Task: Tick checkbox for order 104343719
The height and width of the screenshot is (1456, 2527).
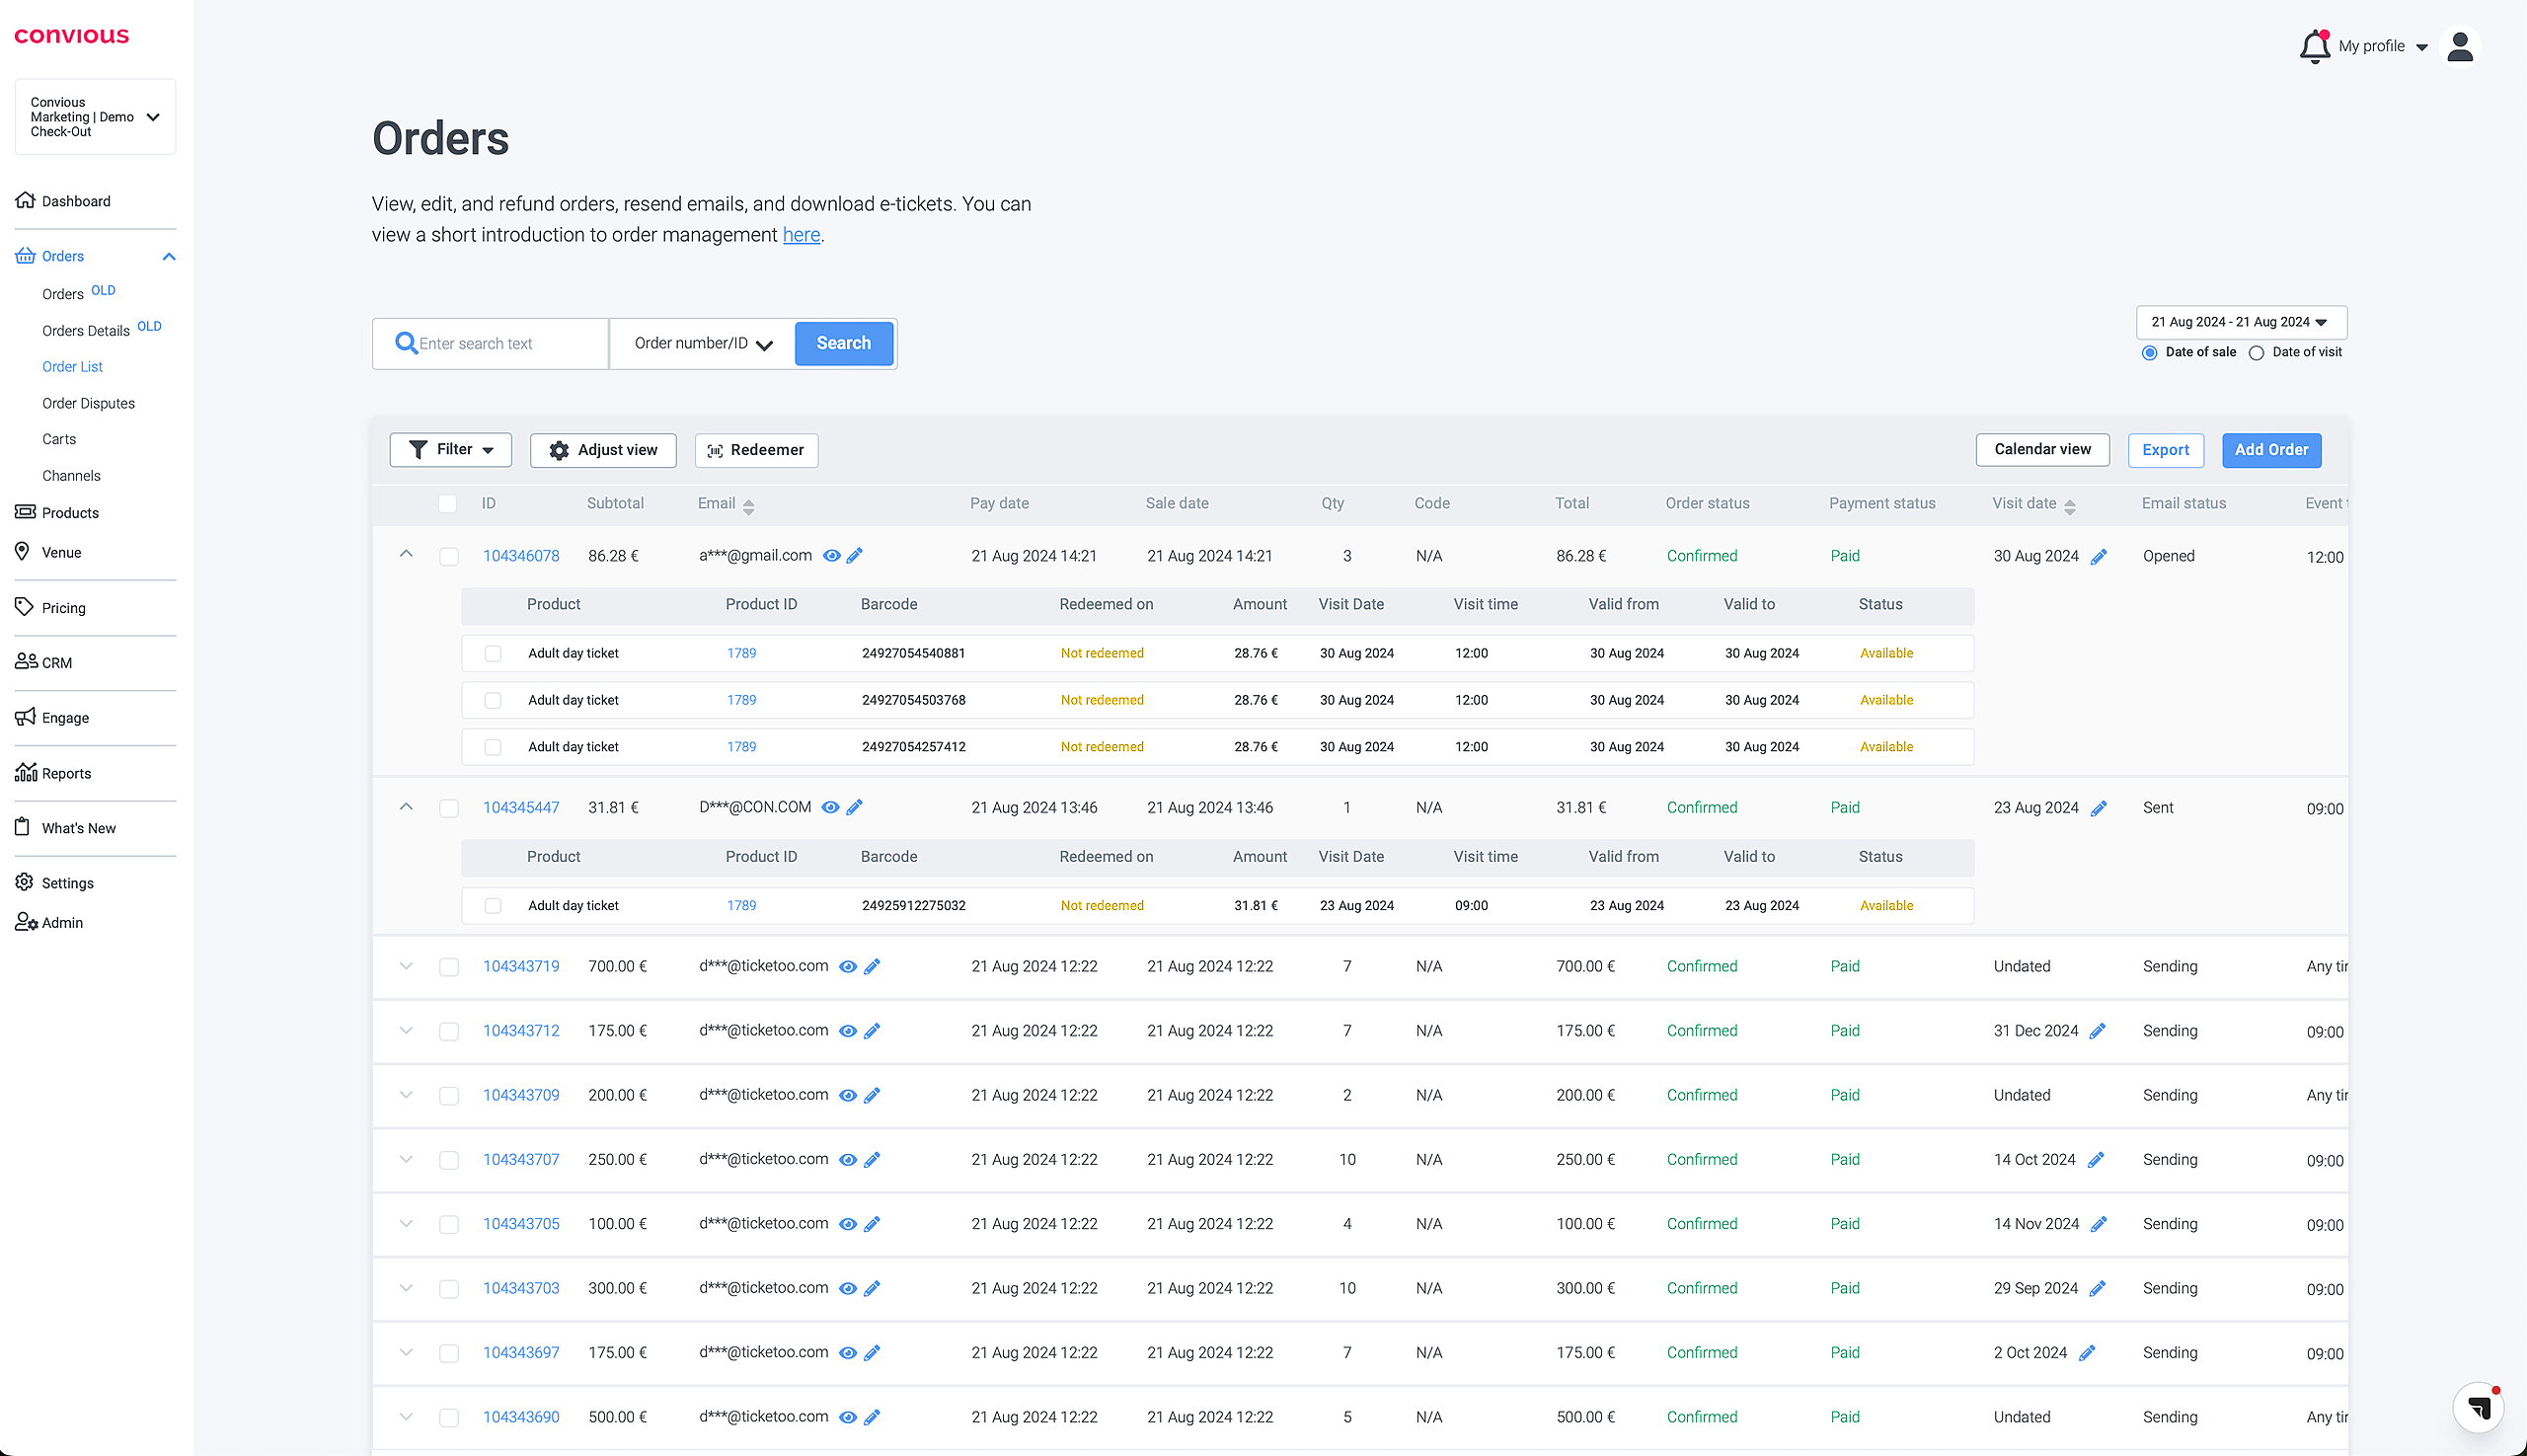Action: click(x=449, y=967)
